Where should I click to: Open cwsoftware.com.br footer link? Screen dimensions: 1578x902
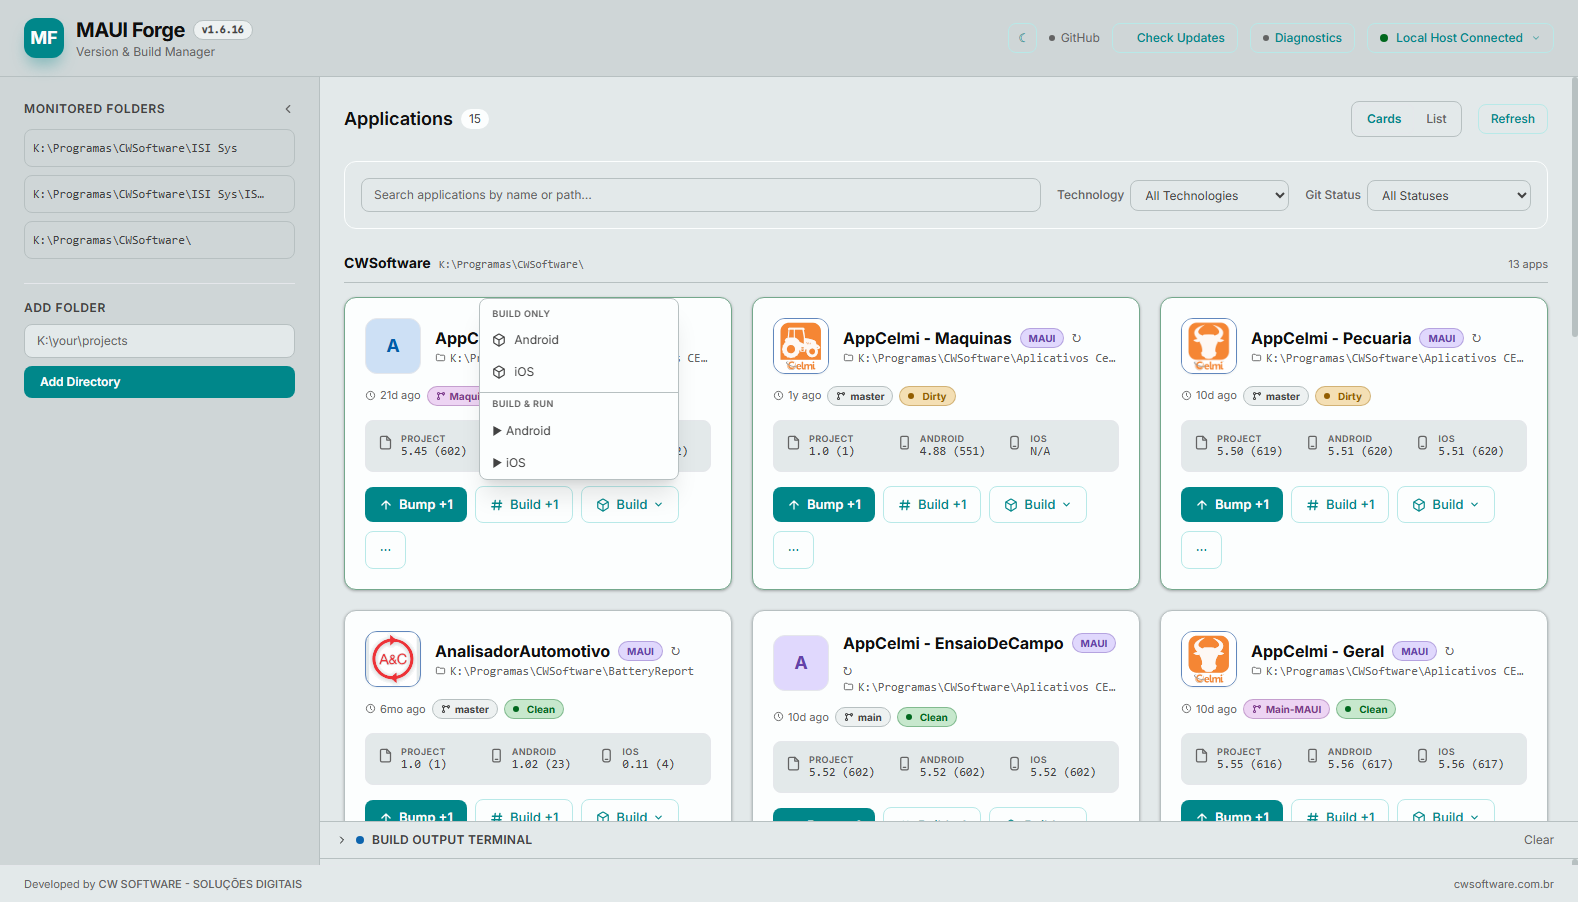1503,884
